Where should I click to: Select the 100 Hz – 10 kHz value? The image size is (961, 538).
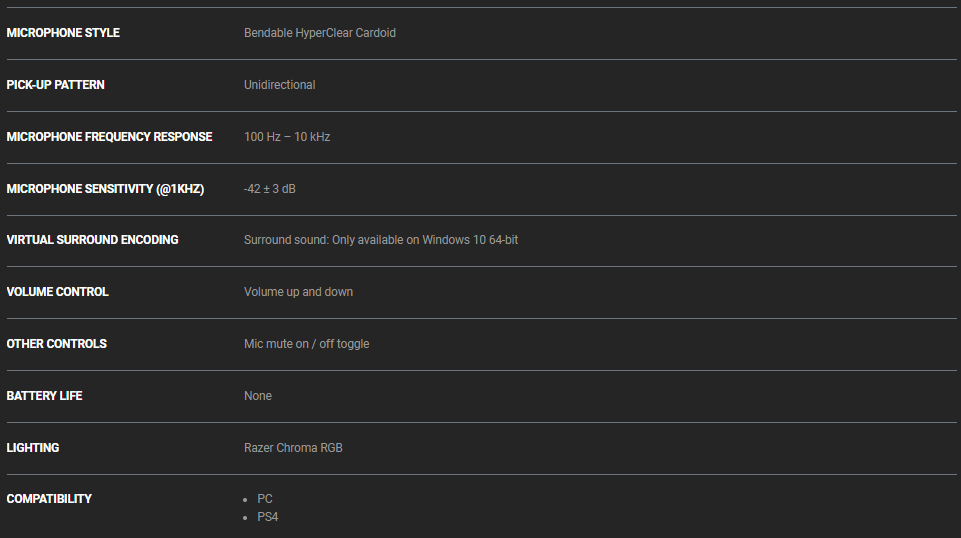[x=287, y=137]
